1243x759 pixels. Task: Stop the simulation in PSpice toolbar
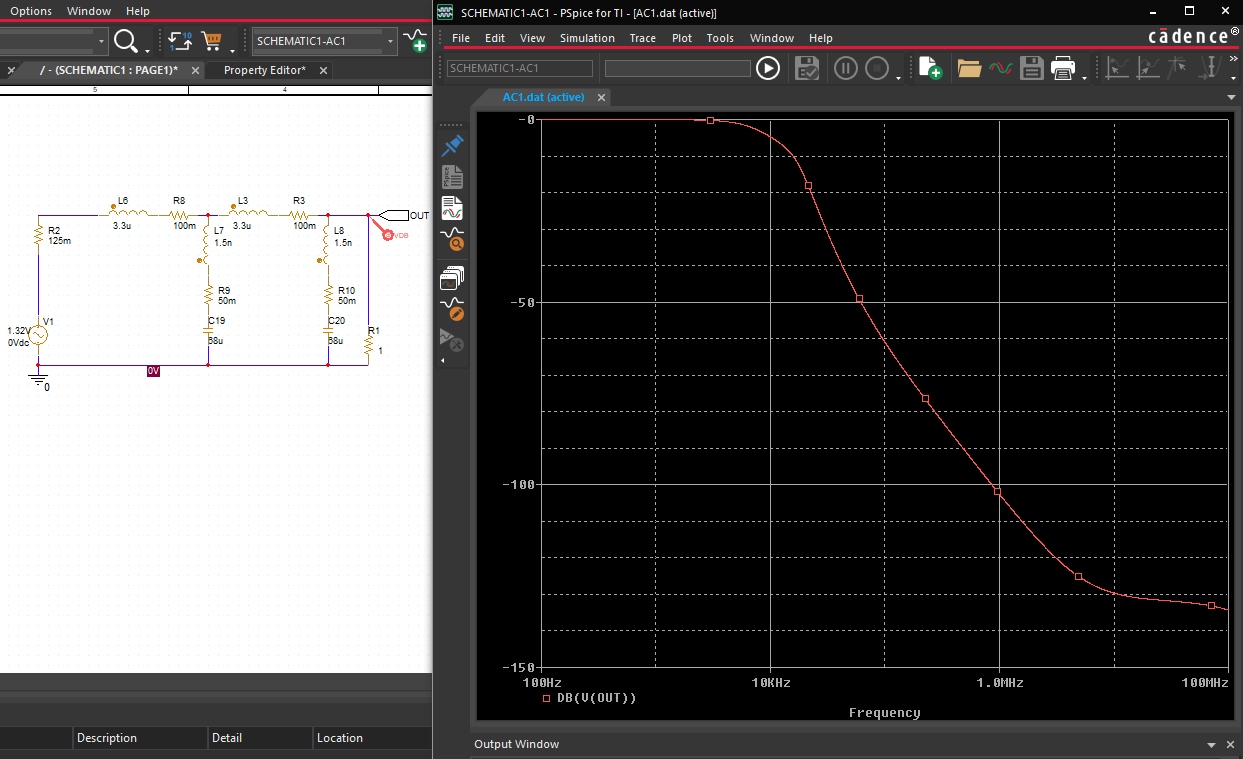pos(876,68)
